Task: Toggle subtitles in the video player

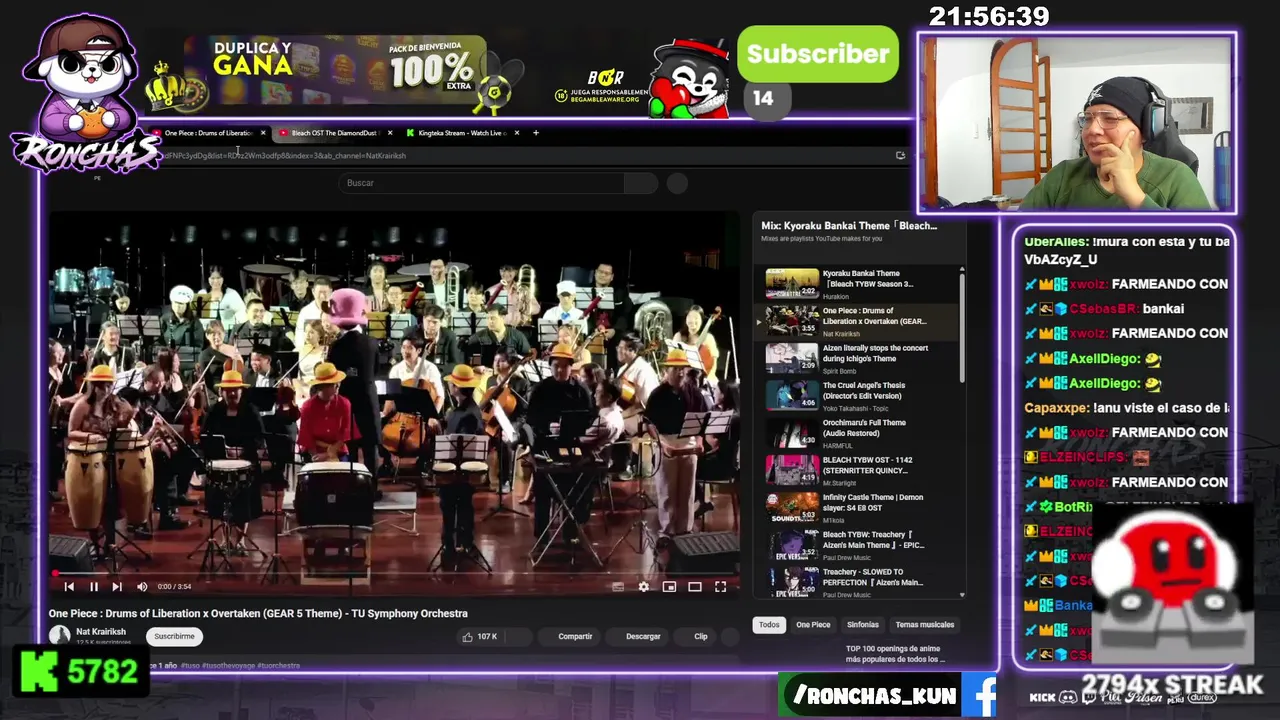Action: (618, 587)
